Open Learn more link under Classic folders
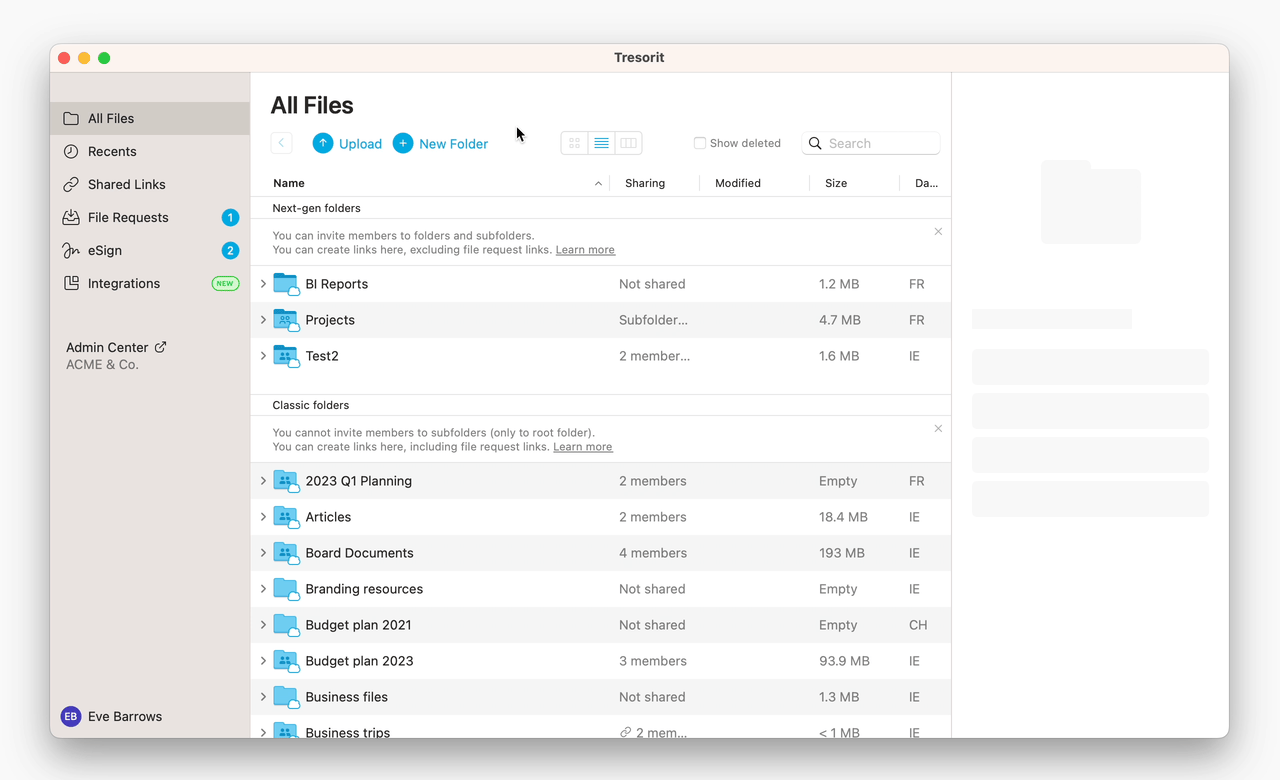 click(583, 447)
